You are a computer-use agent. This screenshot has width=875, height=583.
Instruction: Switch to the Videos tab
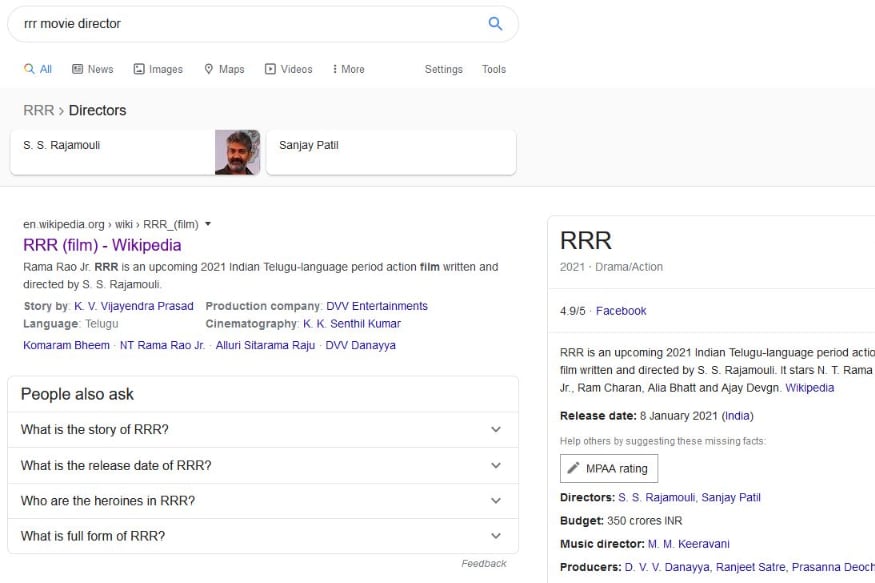[289, 69]
